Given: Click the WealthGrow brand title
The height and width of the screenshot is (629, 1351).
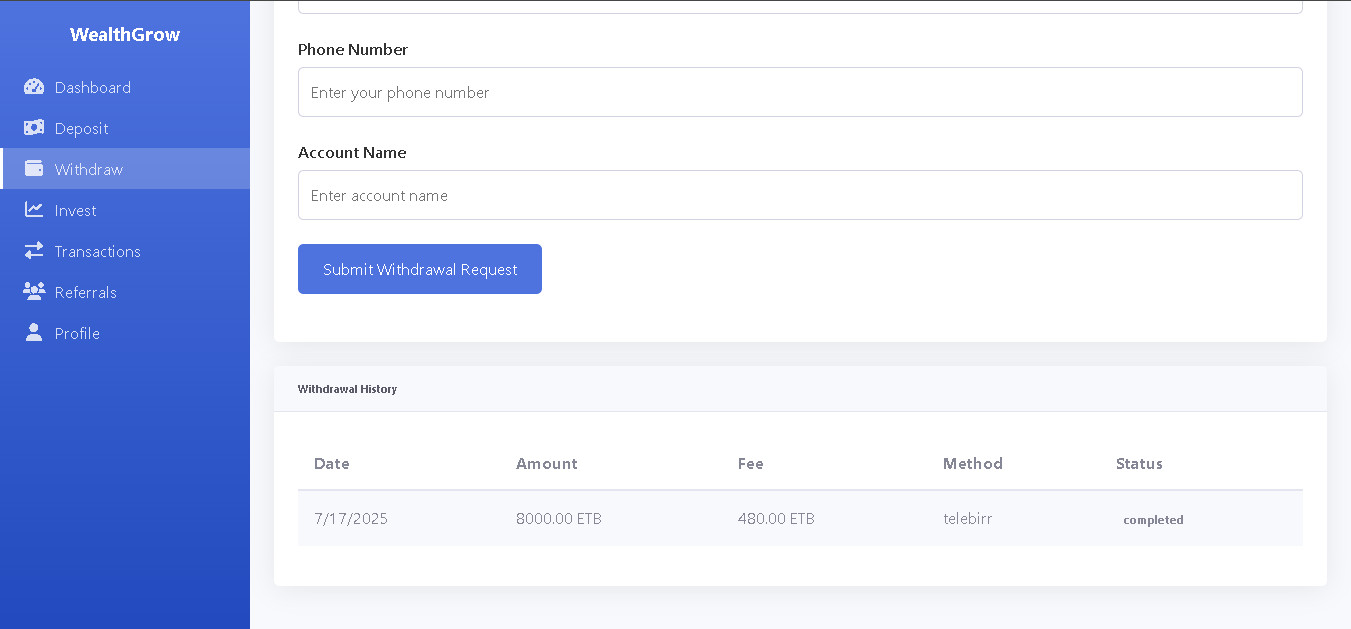Looking at the screenshot, I should click(x=125, y=35).
